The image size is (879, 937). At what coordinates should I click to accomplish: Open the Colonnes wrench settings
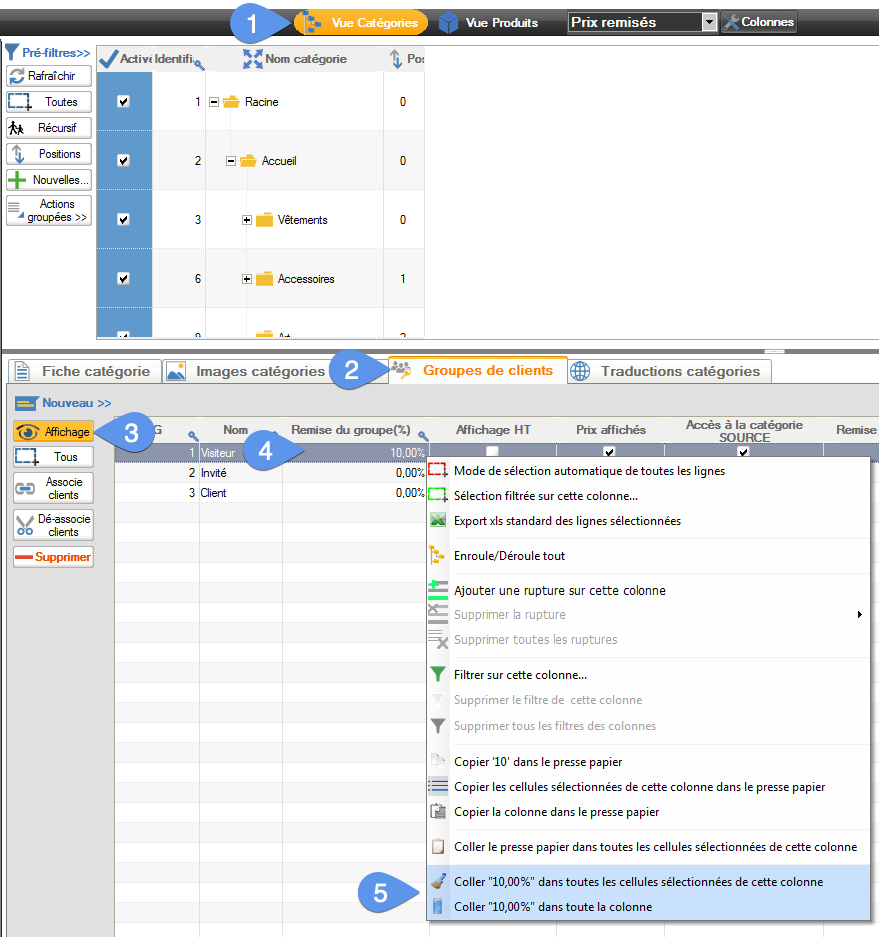click(x=759, y=22)
